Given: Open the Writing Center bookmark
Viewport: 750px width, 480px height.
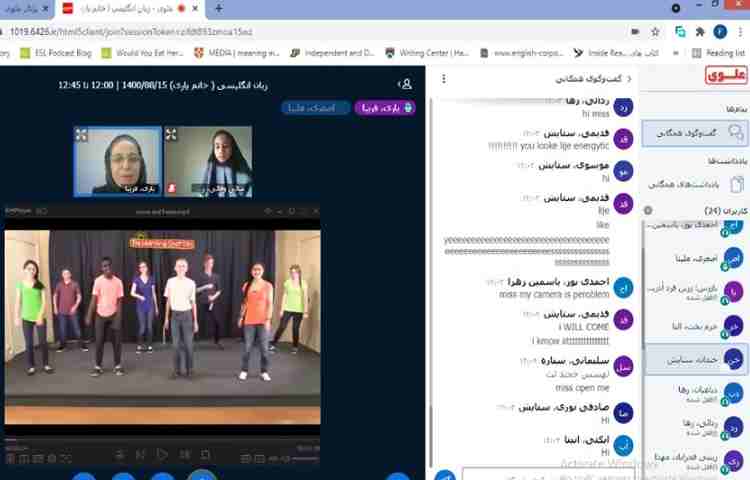Looking at the screenshot, I should pos(433,53).
